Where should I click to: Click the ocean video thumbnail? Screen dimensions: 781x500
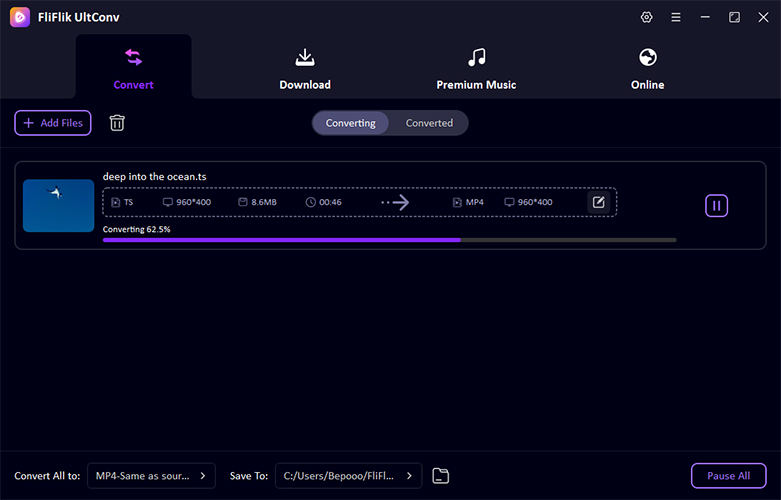(x=58, y=206)
